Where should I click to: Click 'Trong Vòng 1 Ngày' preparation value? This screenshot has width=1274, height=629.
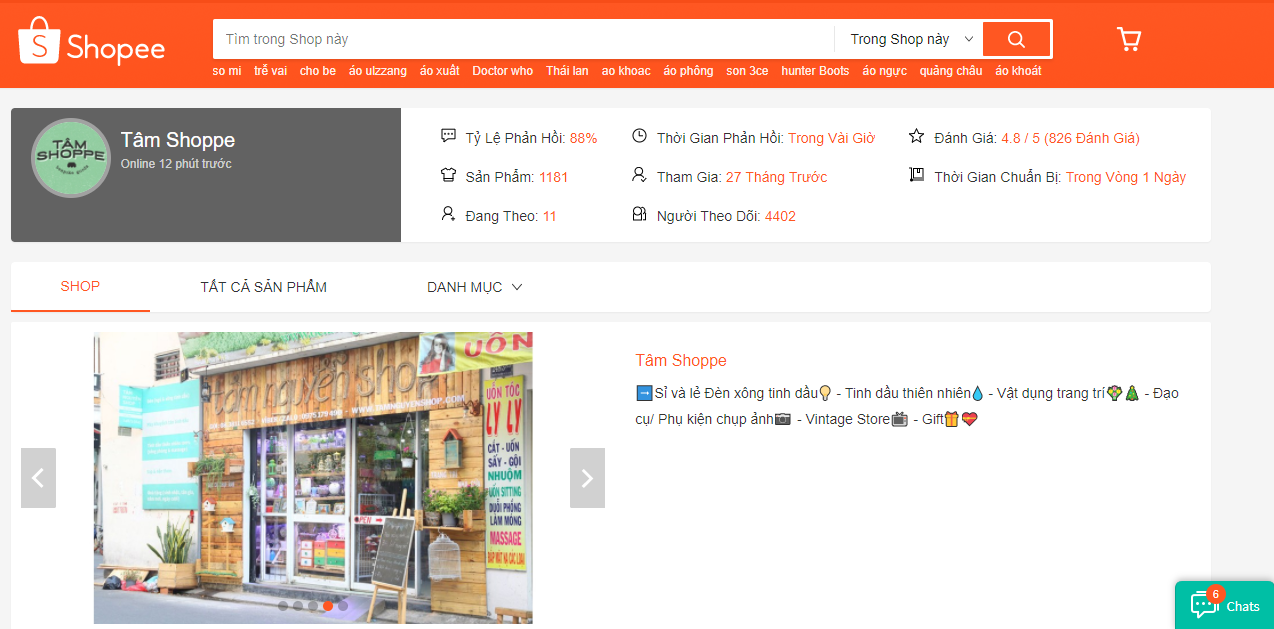1126,177
